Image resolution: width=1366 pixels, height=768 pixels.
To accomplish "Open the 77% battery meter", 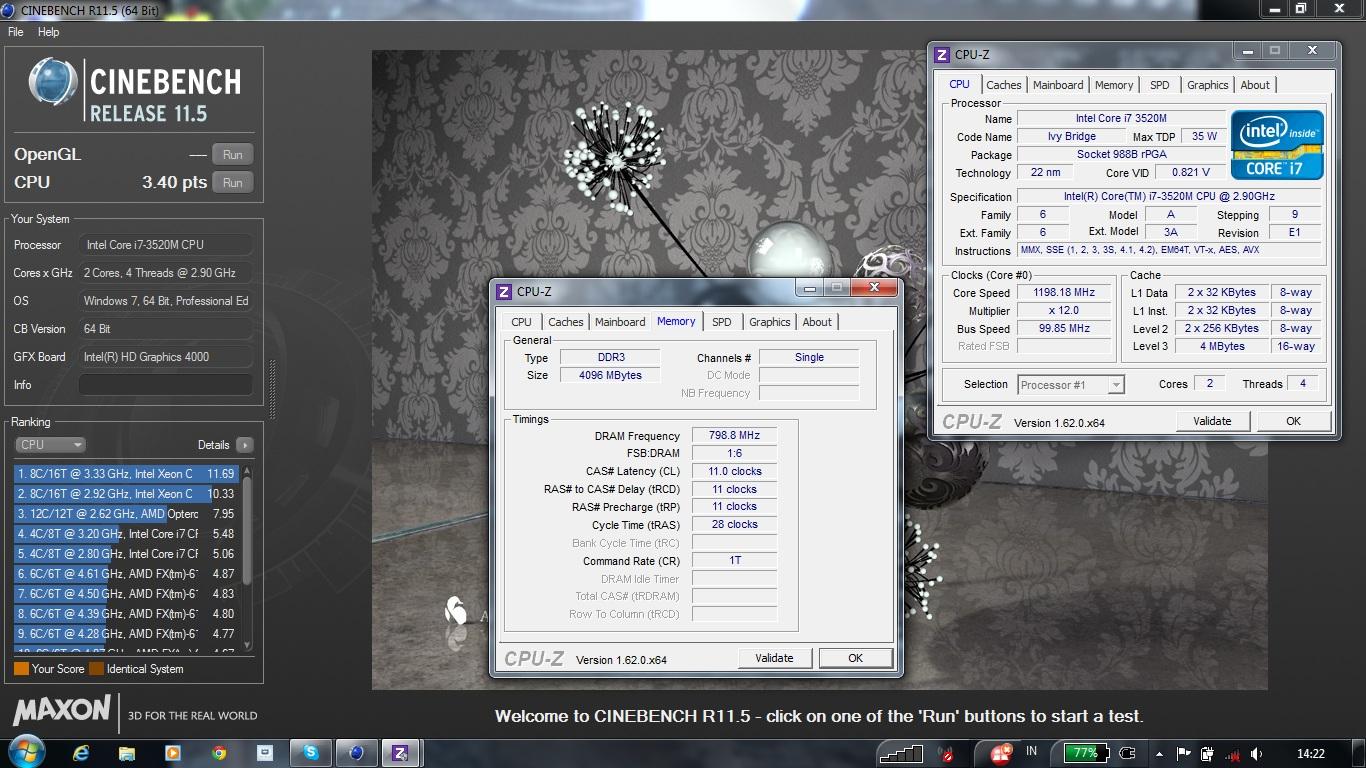I will pos(1086,753).
